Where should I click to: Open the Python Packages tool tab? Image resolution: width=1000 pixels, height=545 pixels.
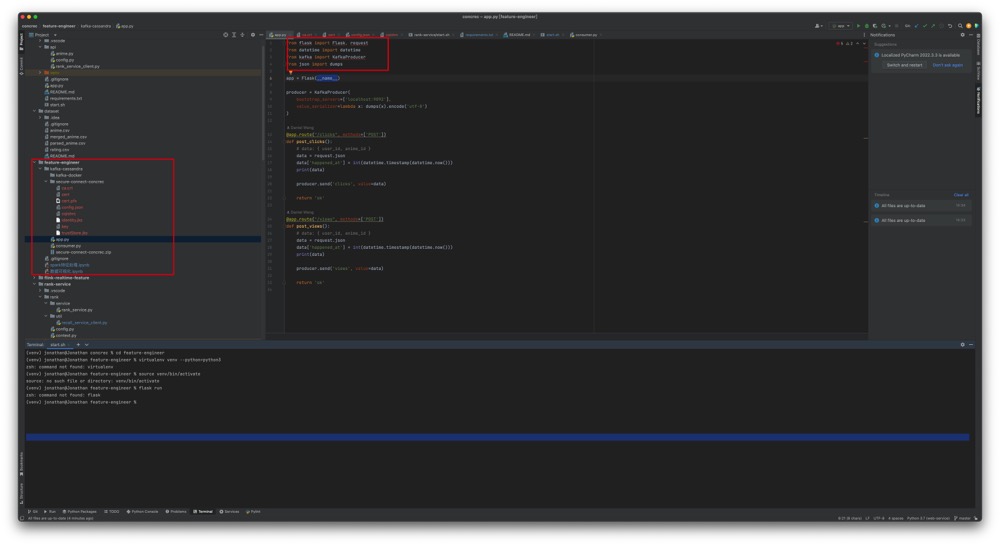pyautogui.click(x=80, y=511)
